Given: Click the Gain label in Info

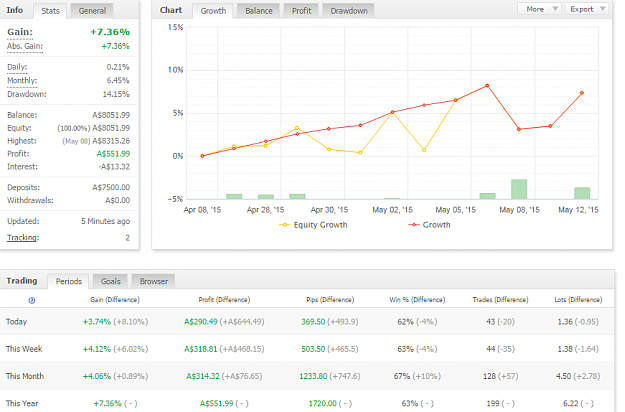Looking at the screenshot, I should coord(20,32).
